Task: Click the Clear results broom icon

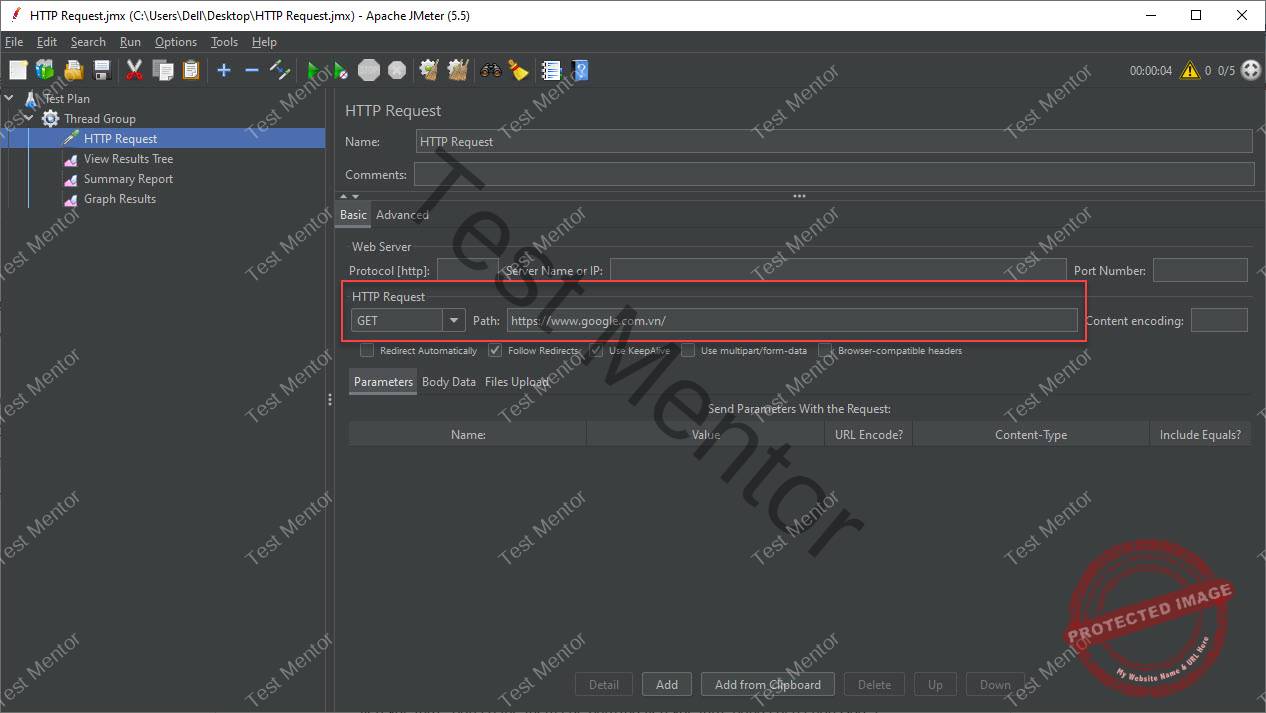Action: (518, 70)
